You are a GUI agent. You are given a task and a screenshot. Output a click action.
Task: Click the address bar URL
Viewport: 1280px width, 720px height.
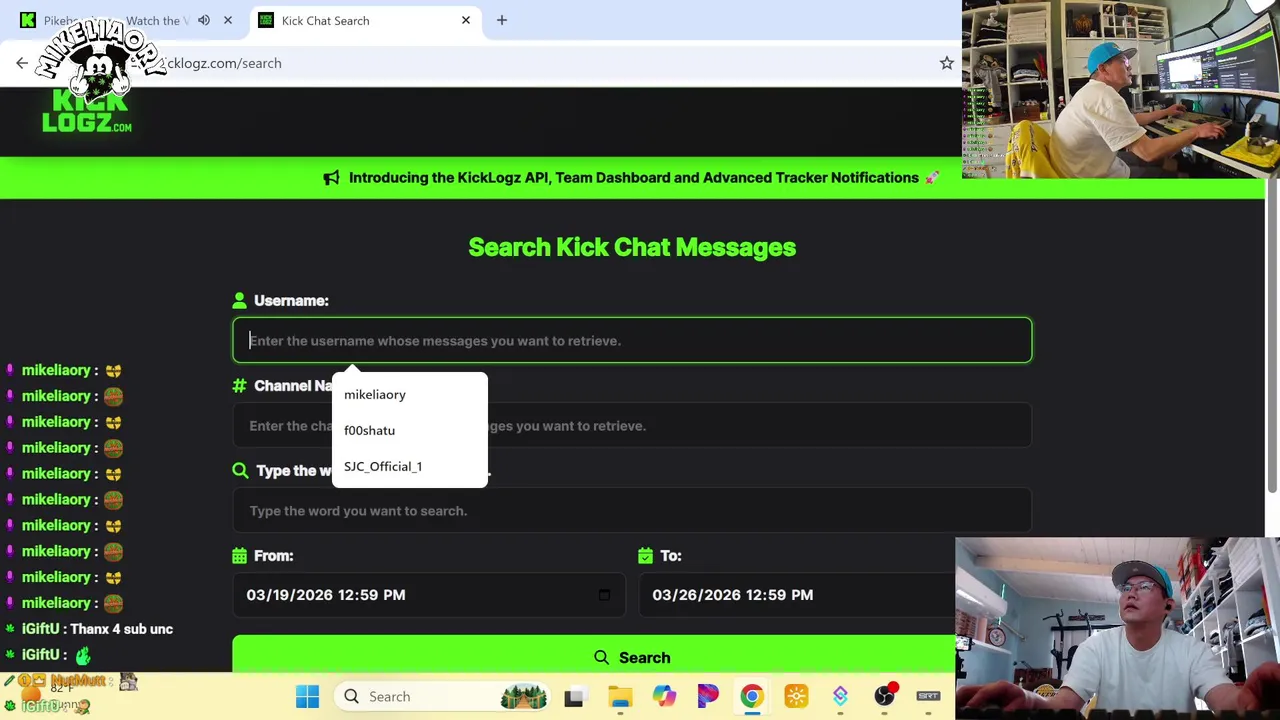[224, 63]
